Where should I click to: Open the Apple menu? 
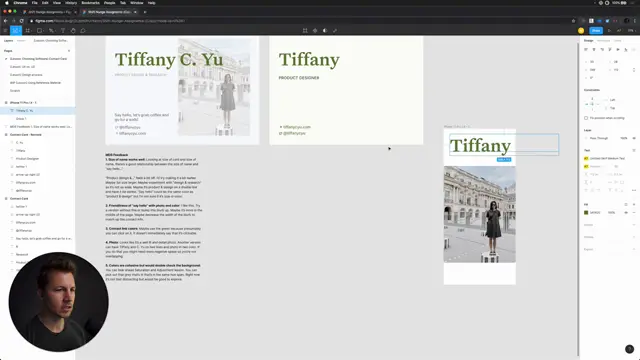tap(7, 3)
